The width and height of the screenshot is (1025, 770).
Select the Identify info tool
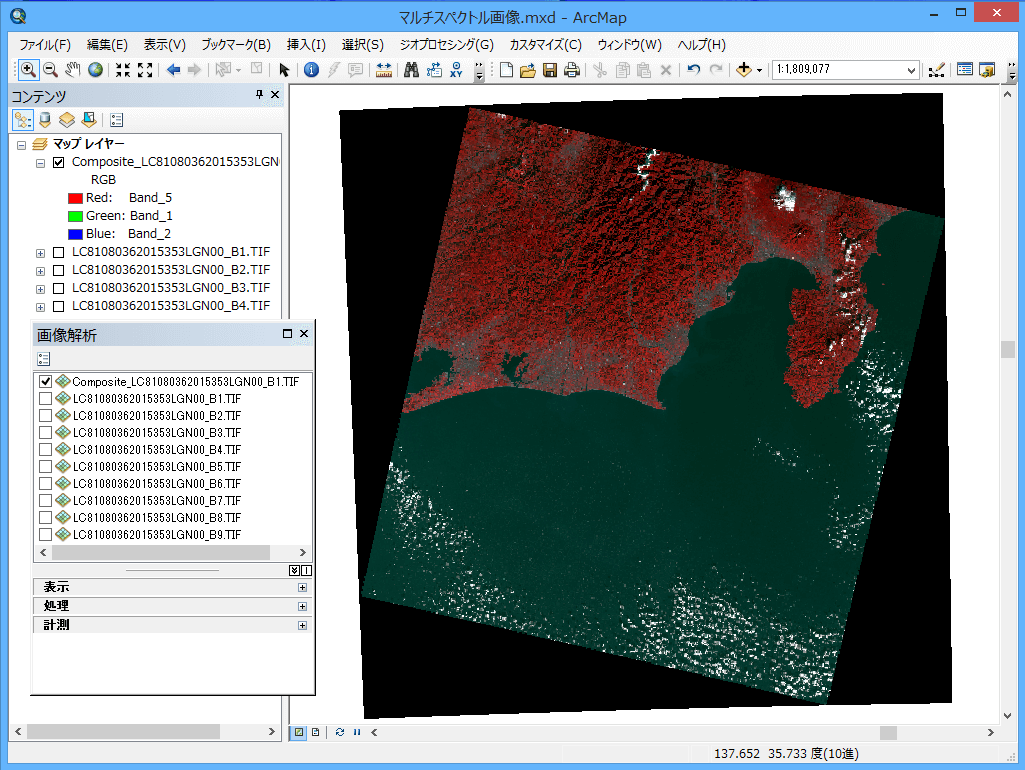311,70
